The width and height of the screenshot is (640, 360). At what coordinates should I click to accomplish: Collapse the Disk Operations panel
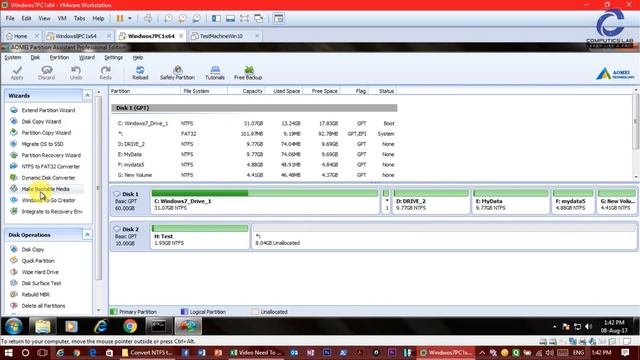point(87,235)
